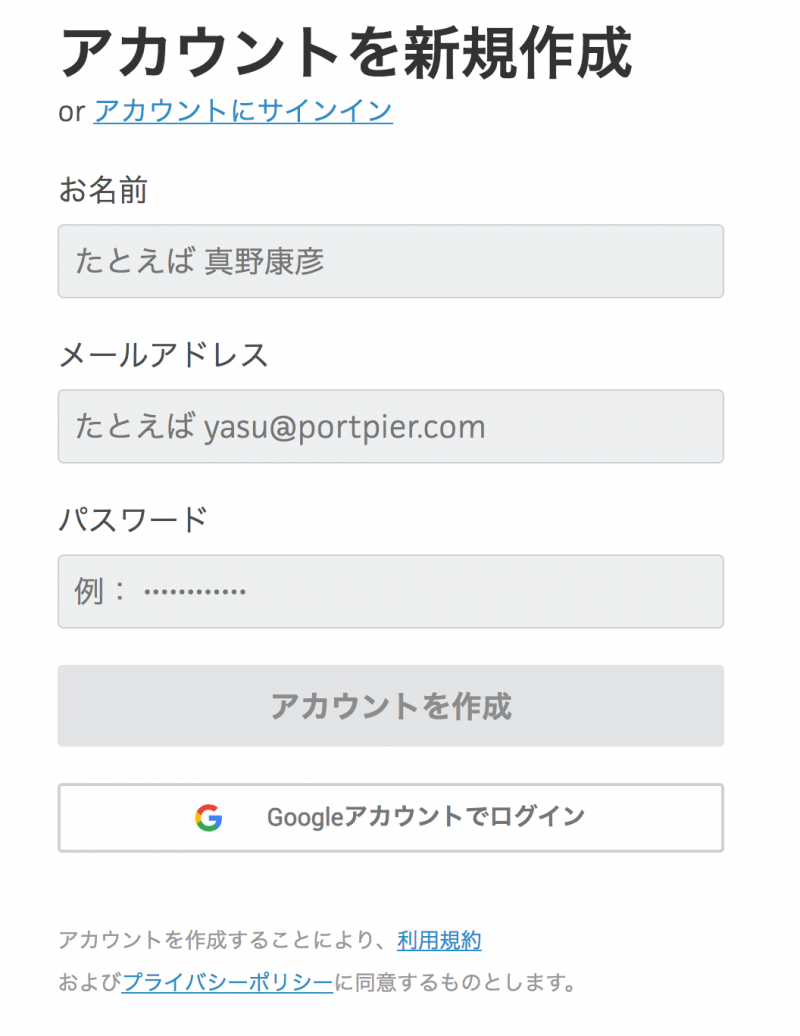The width and height of the screenshot is (800, 1036).
Task: Click the password dots placeholder
Action: click(195, 591)
